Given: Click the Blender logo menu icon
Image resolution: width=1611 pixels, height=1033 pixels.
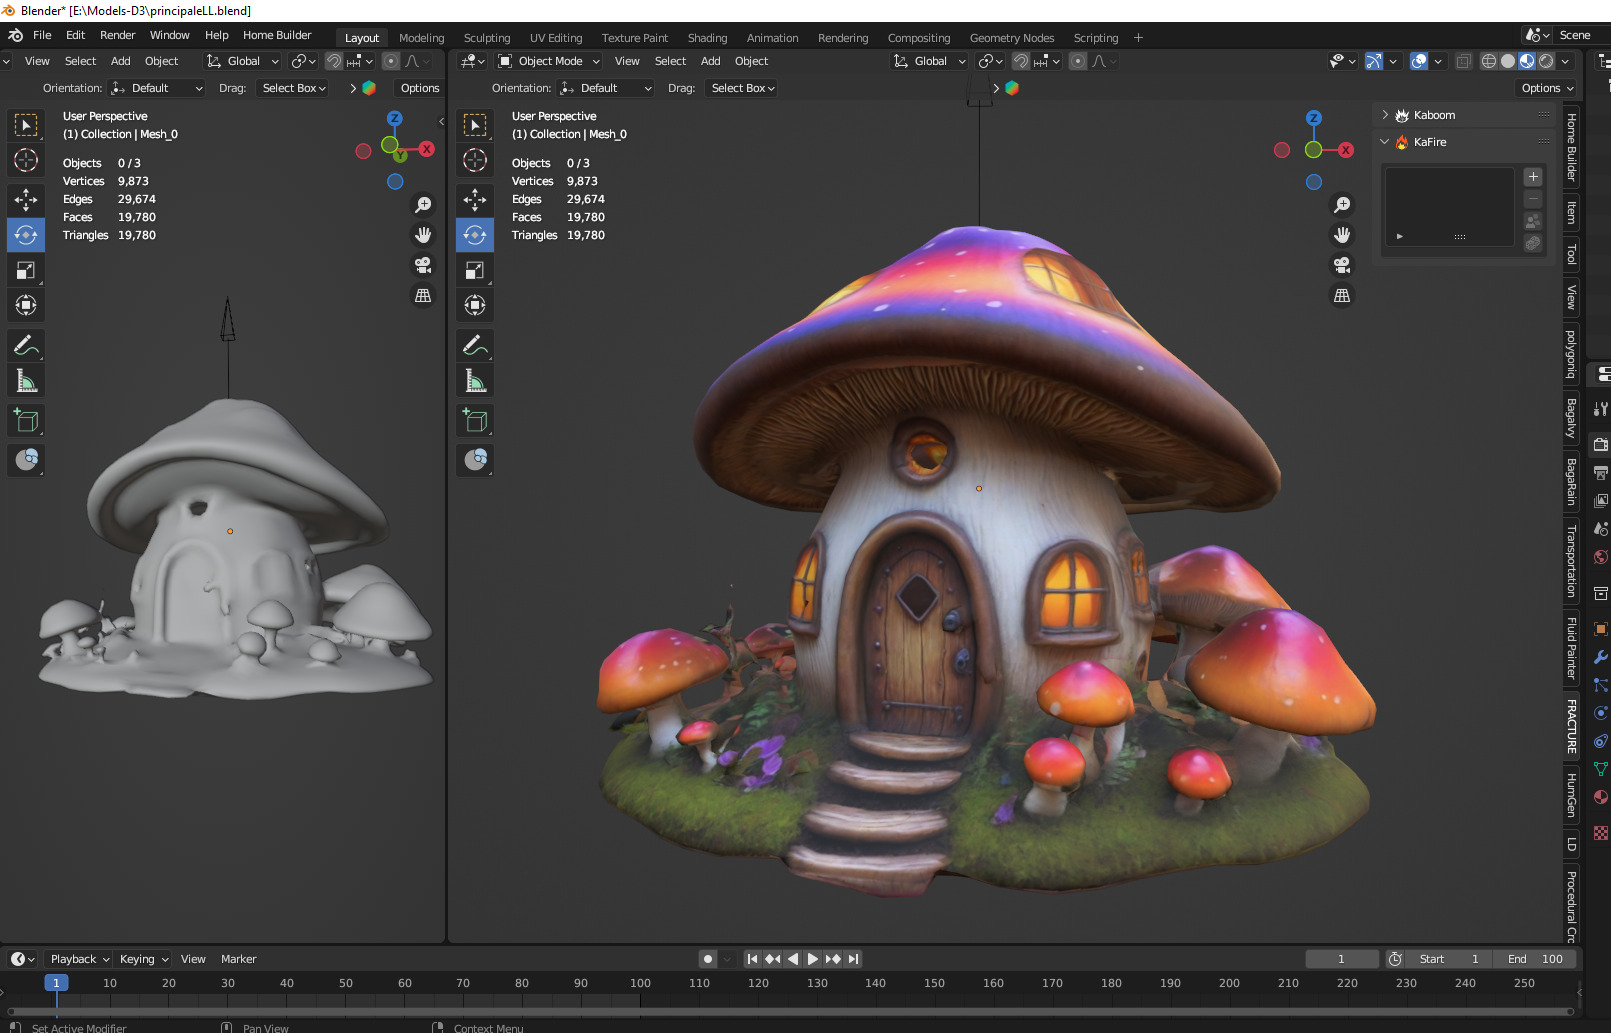Looking at the screenshot, I should coord(16,35).
